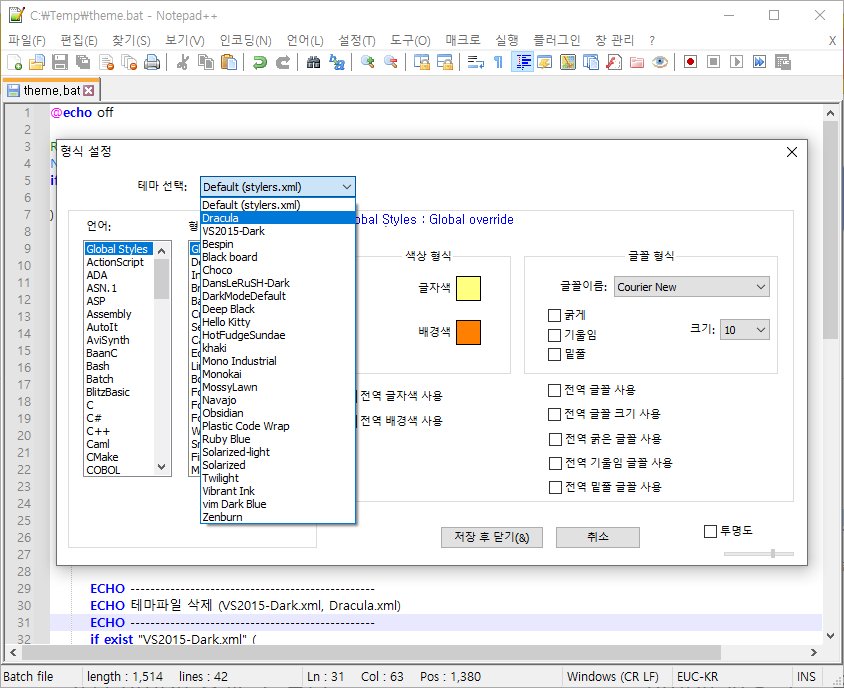Choose VS2015-Dark from the theme list
The height and width of the screenshot is (688, 844).
pyautogui.click(x=278, y=231)
